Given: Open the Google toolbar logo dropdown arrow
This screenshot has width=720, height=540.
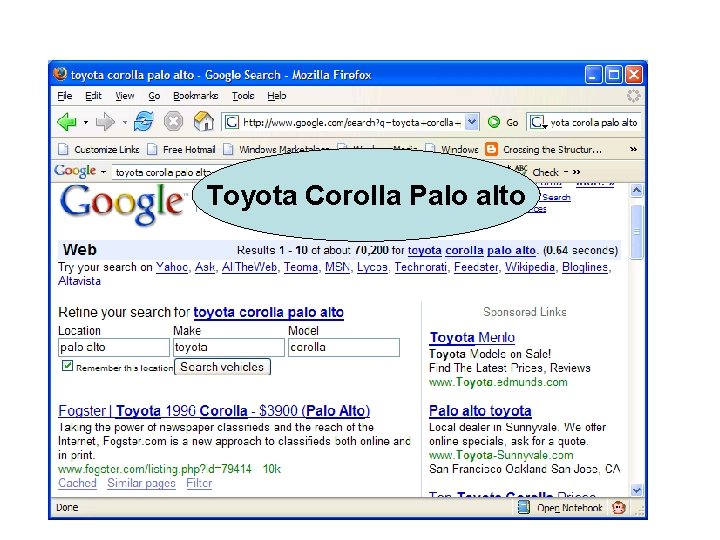Looking at the screenshot, I should point(103,172).
